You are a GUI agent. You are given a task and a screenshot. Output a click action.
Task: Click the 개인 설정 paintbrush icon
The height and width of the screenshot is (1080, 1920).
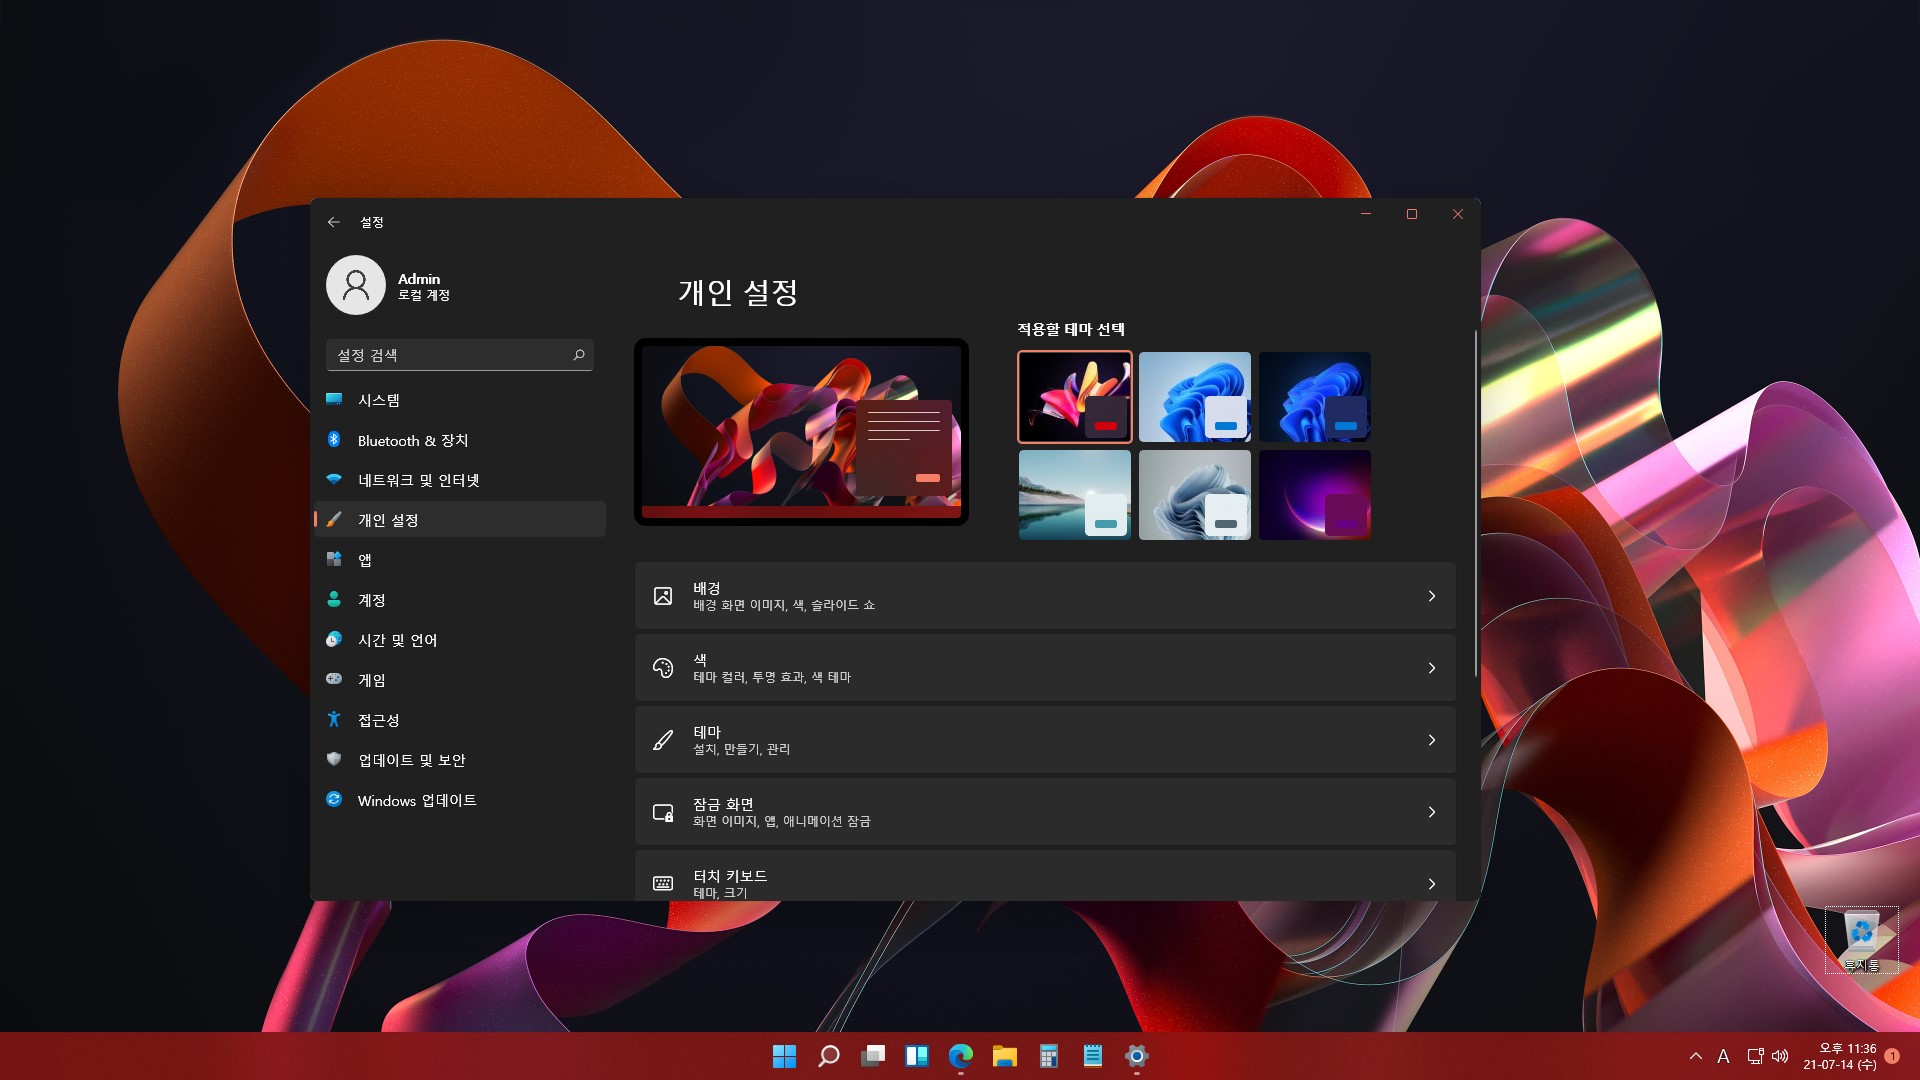pos(334,519)
